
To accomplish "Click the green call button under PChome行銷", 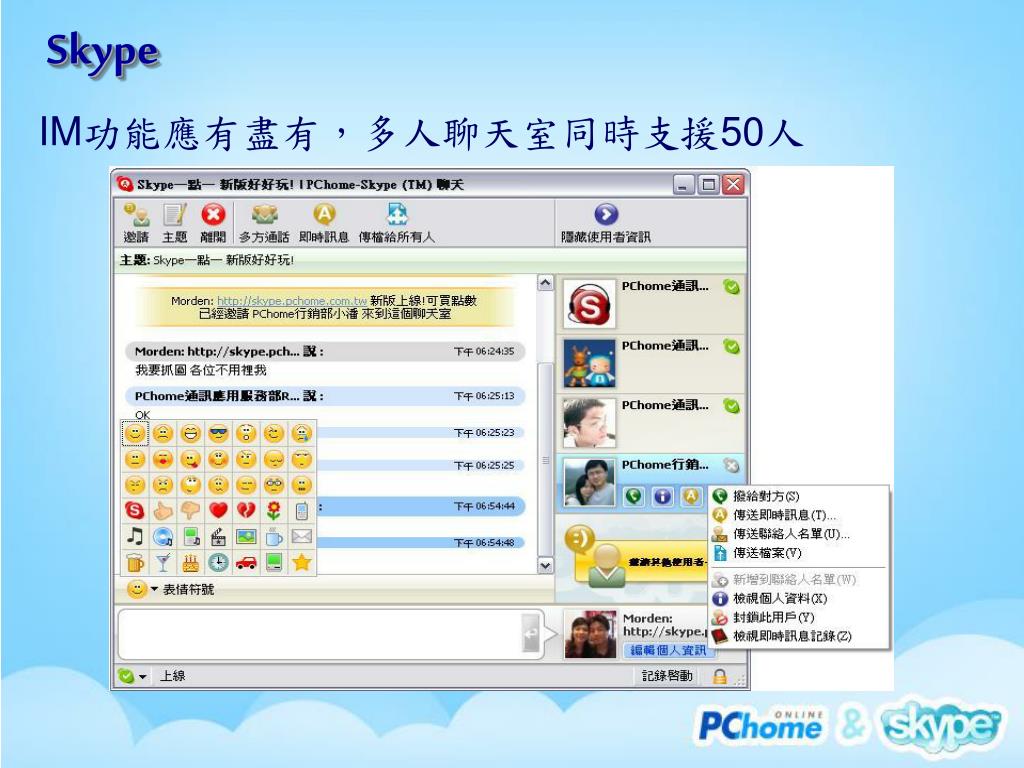I will click(633, 496).
